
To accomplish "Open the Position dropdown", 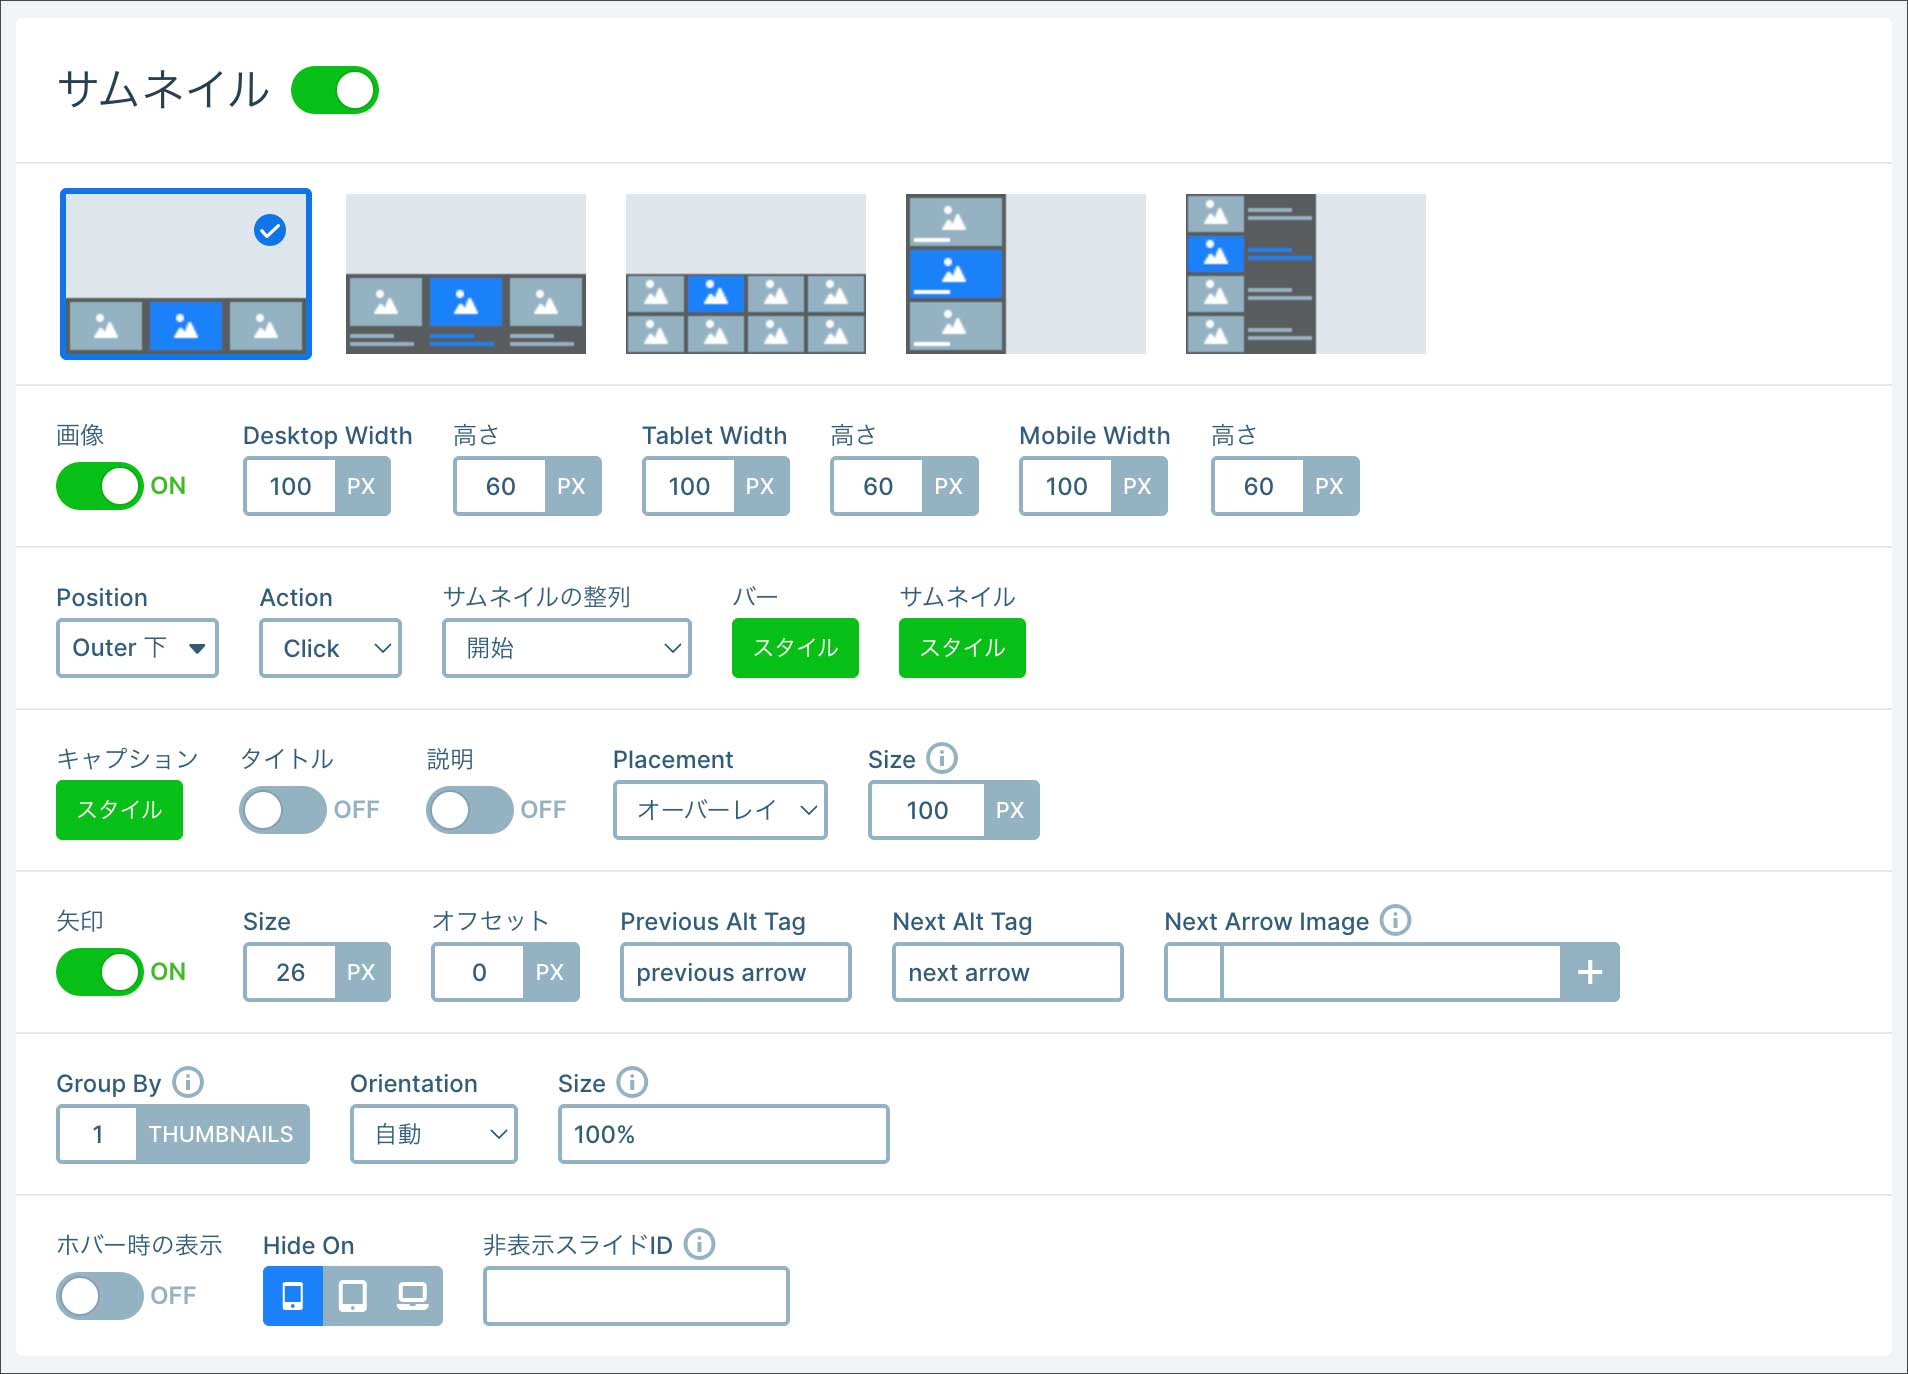I will pos(137,648).
